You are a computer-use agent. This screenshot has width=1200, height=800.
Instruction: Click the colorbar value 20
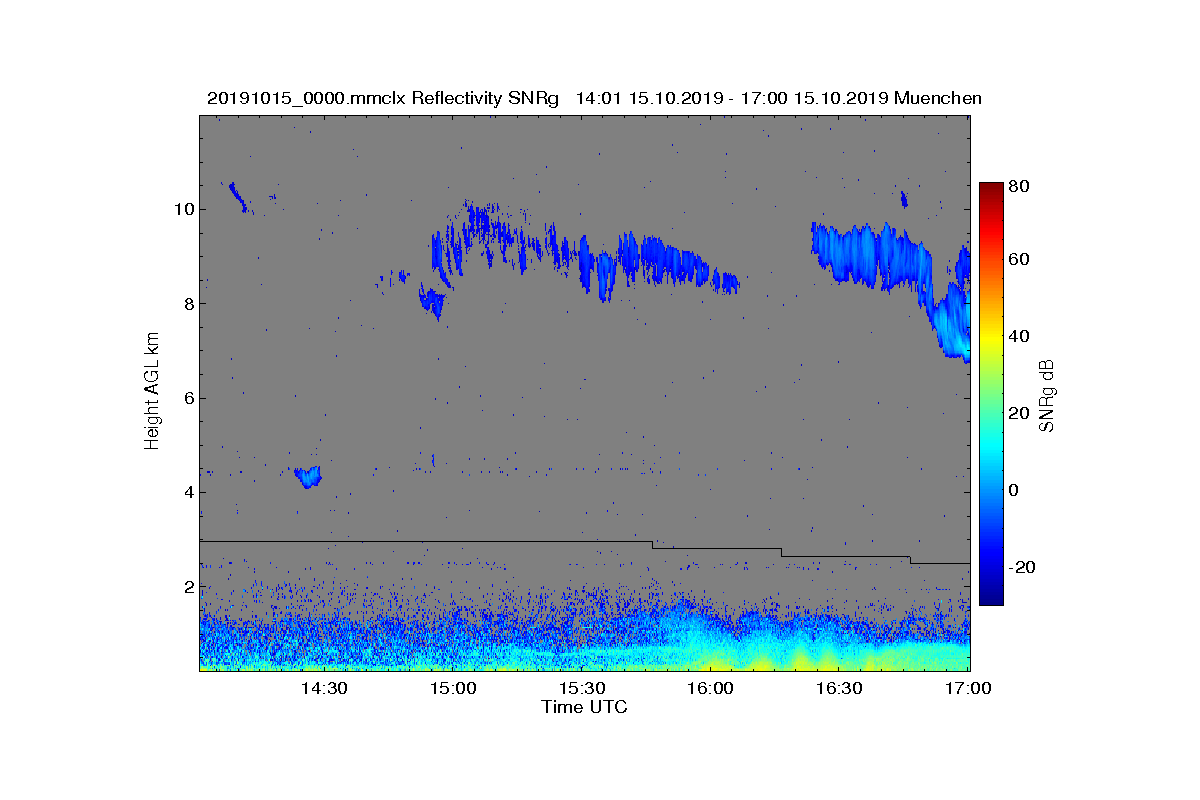click(1021, 413)
